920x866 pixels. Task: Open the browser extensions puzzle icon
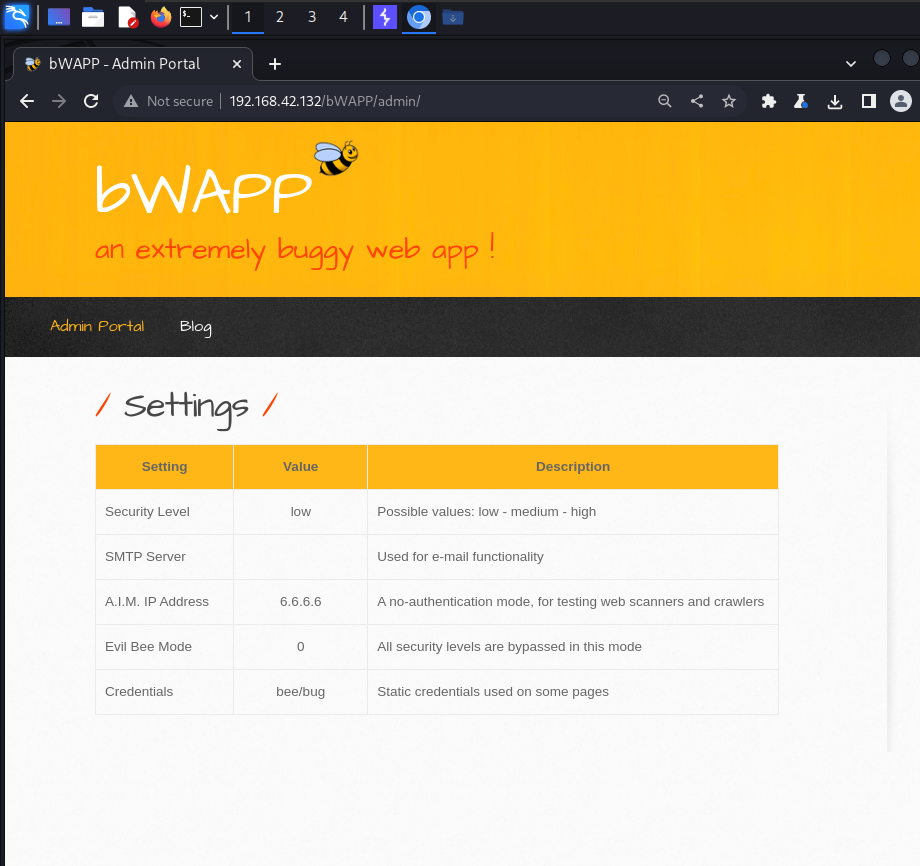[768, 101]
